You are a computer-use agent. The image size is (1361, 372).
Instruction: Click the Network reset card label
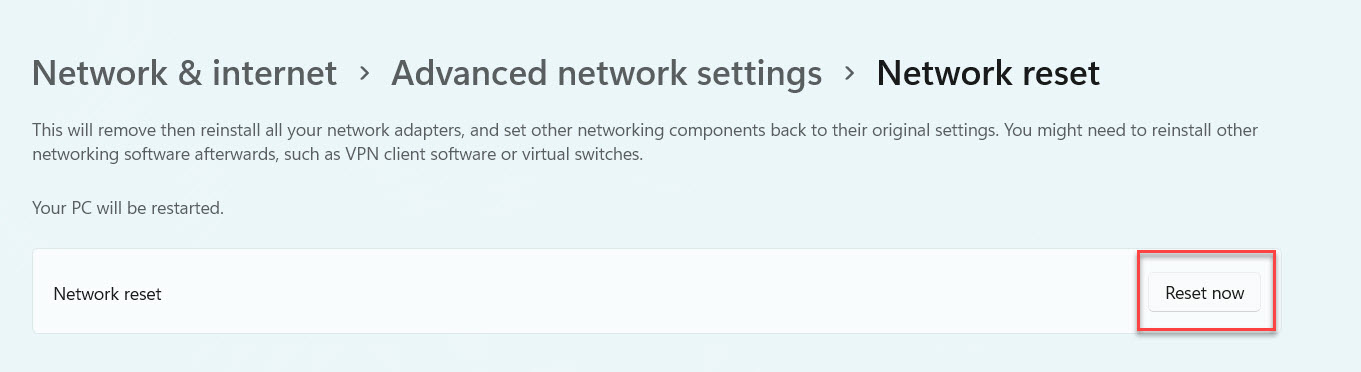[x=107, y=294]
